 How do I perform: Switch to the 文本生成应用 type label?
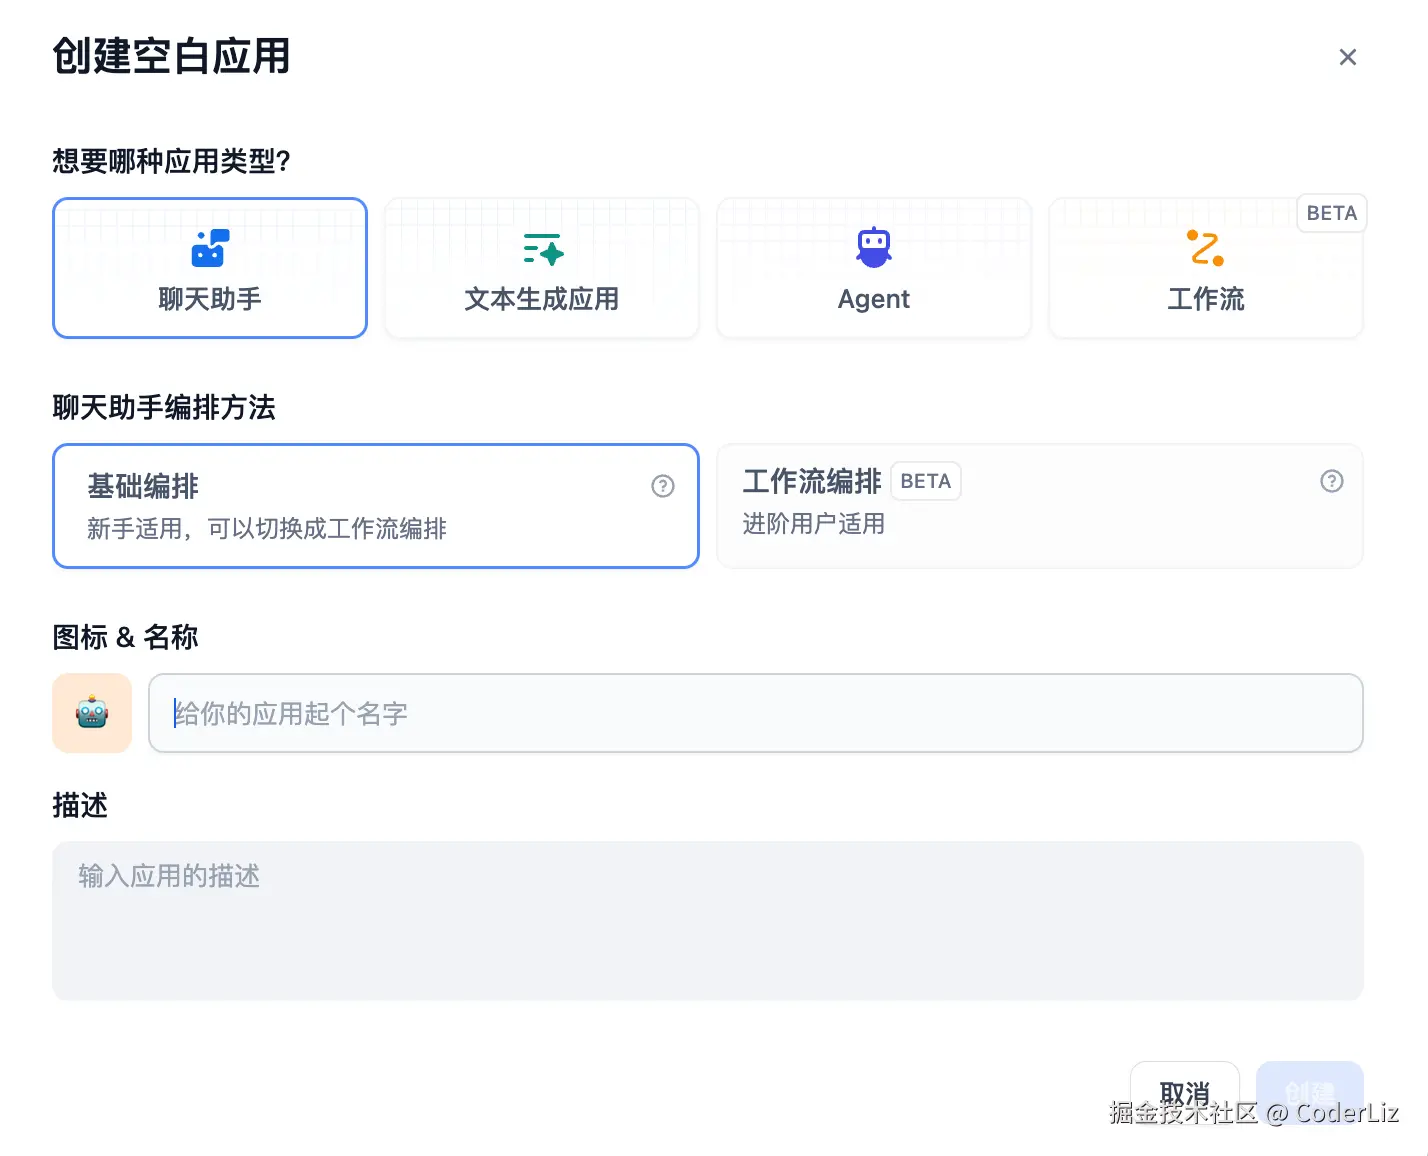point(541,299)
